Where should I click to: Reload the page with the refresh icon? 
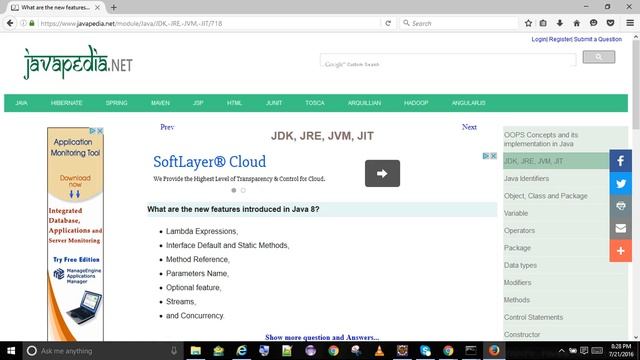[388, 23]
